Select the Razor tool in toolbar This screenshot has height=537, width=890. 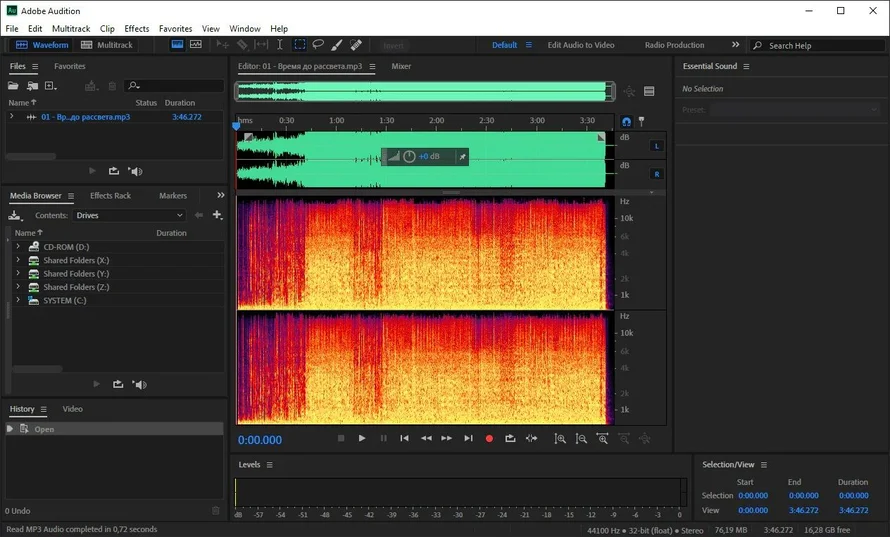pos(242,45)
